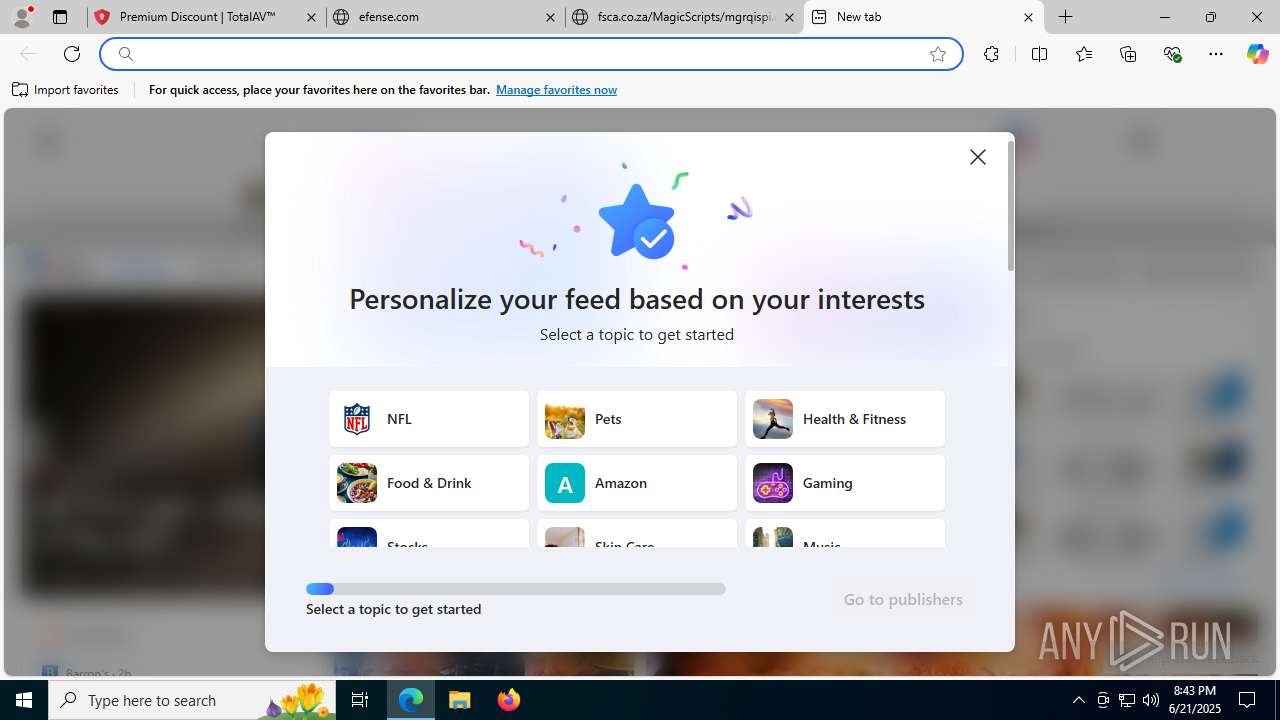This screenshot has width=1280, height=720.
Task: Open Settings and more menu
Action: [1216, 54]
